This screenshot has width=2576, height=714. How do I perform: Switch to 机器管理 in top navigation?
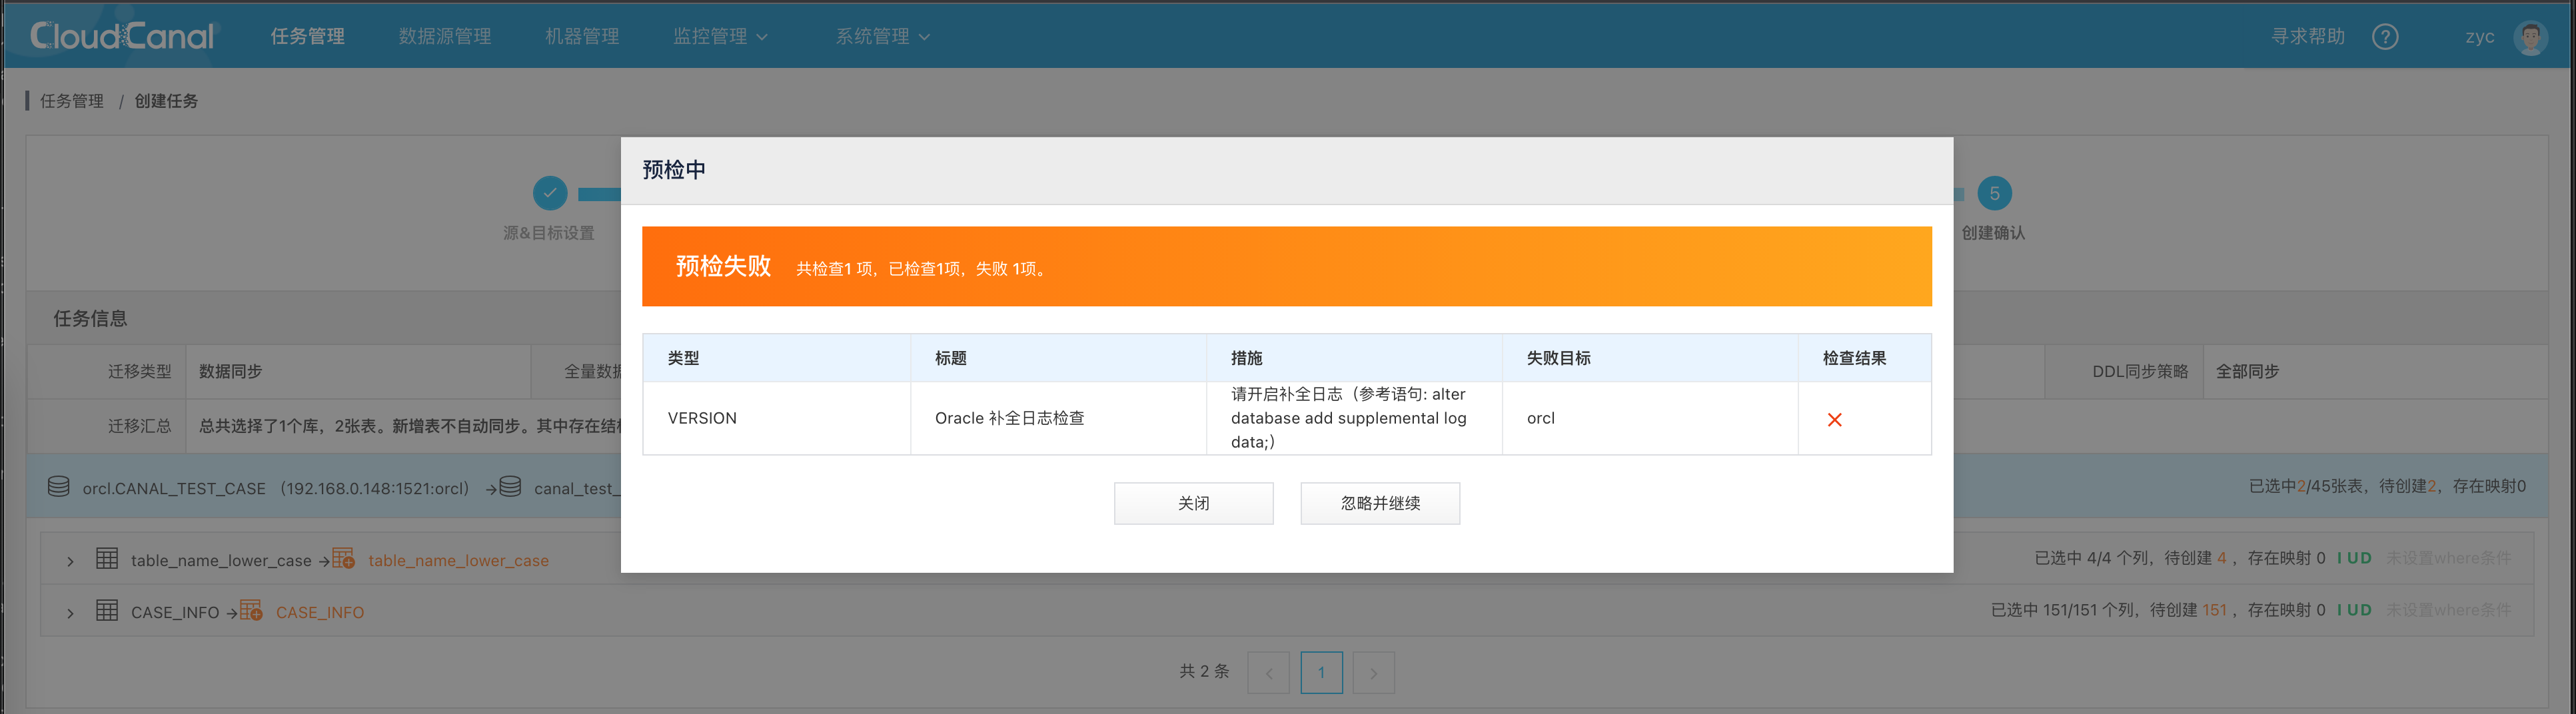click(x=582, y=36)
